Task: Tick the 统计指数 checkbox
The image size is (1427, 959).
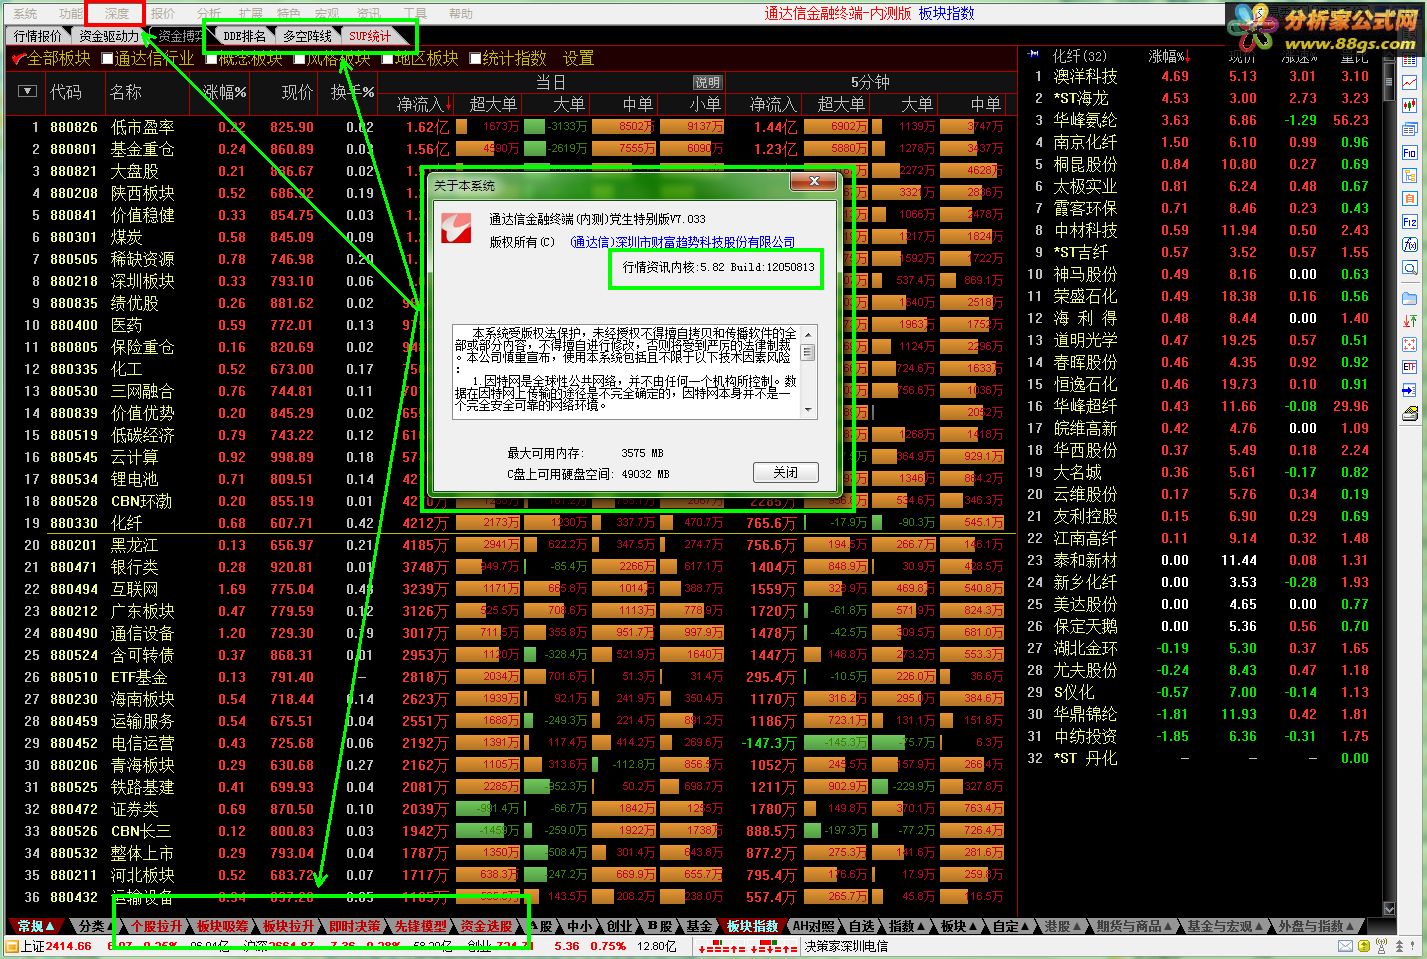Action: coord(475,59)
